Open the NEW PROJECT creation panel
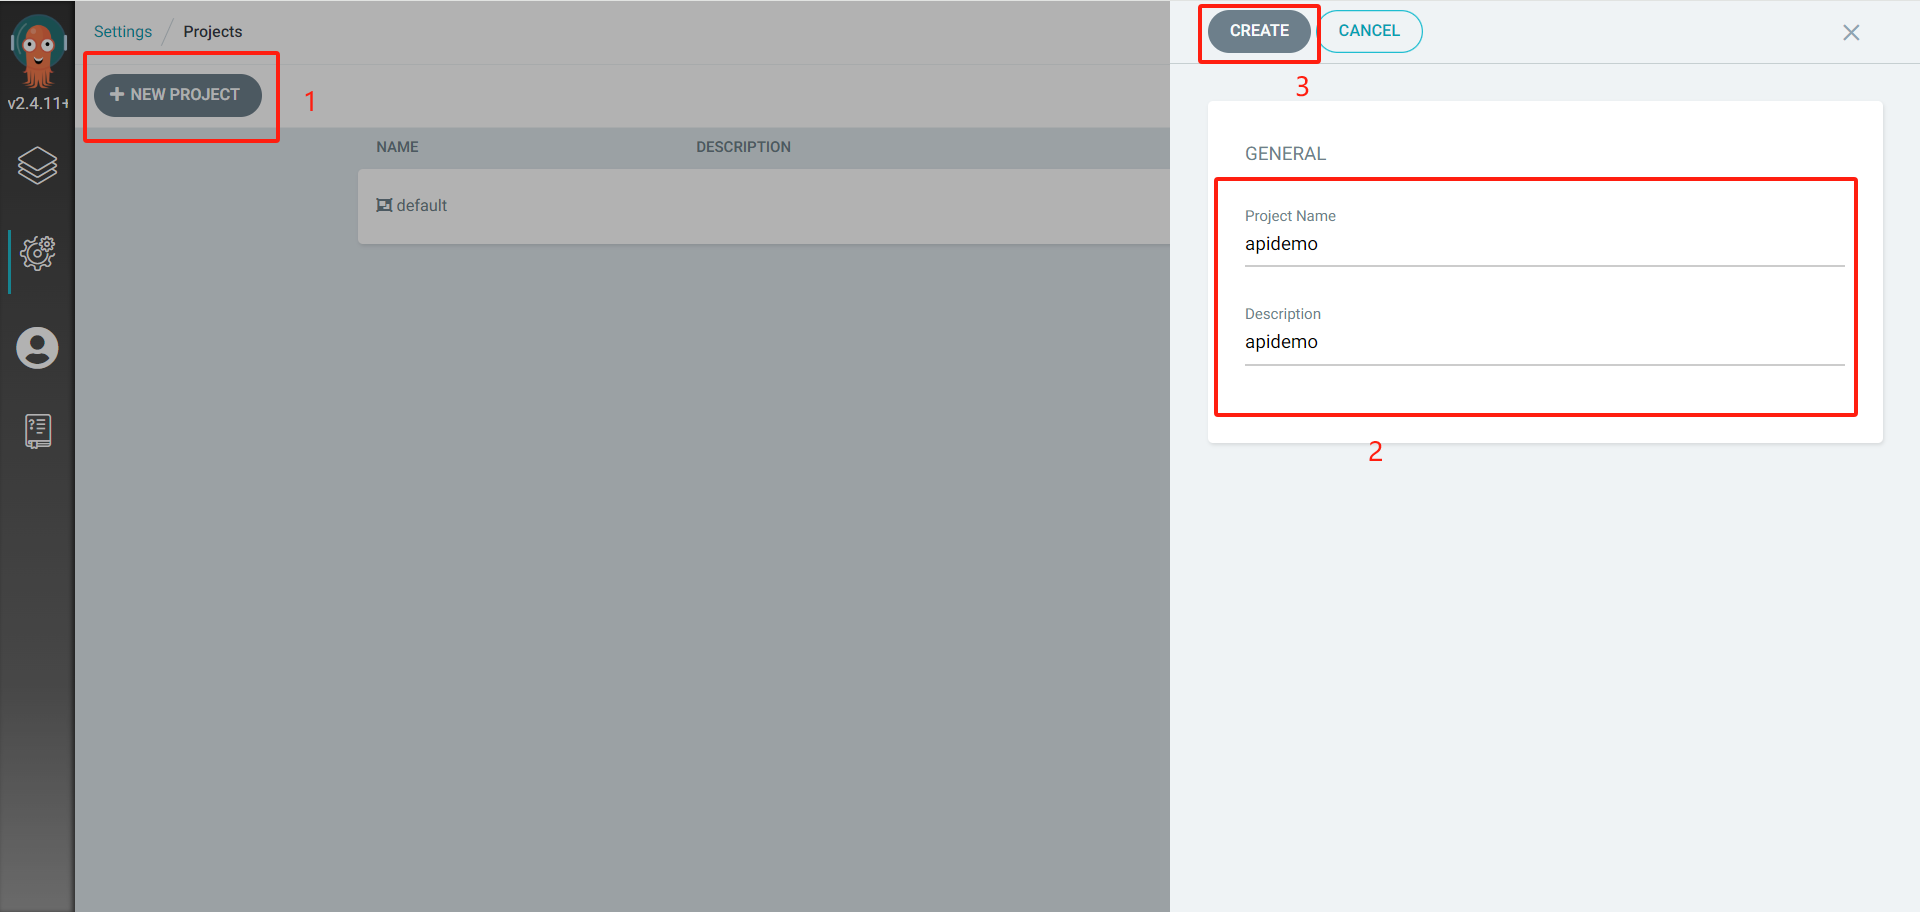This screenshot has height=912, width=1920. coord(177,94)
